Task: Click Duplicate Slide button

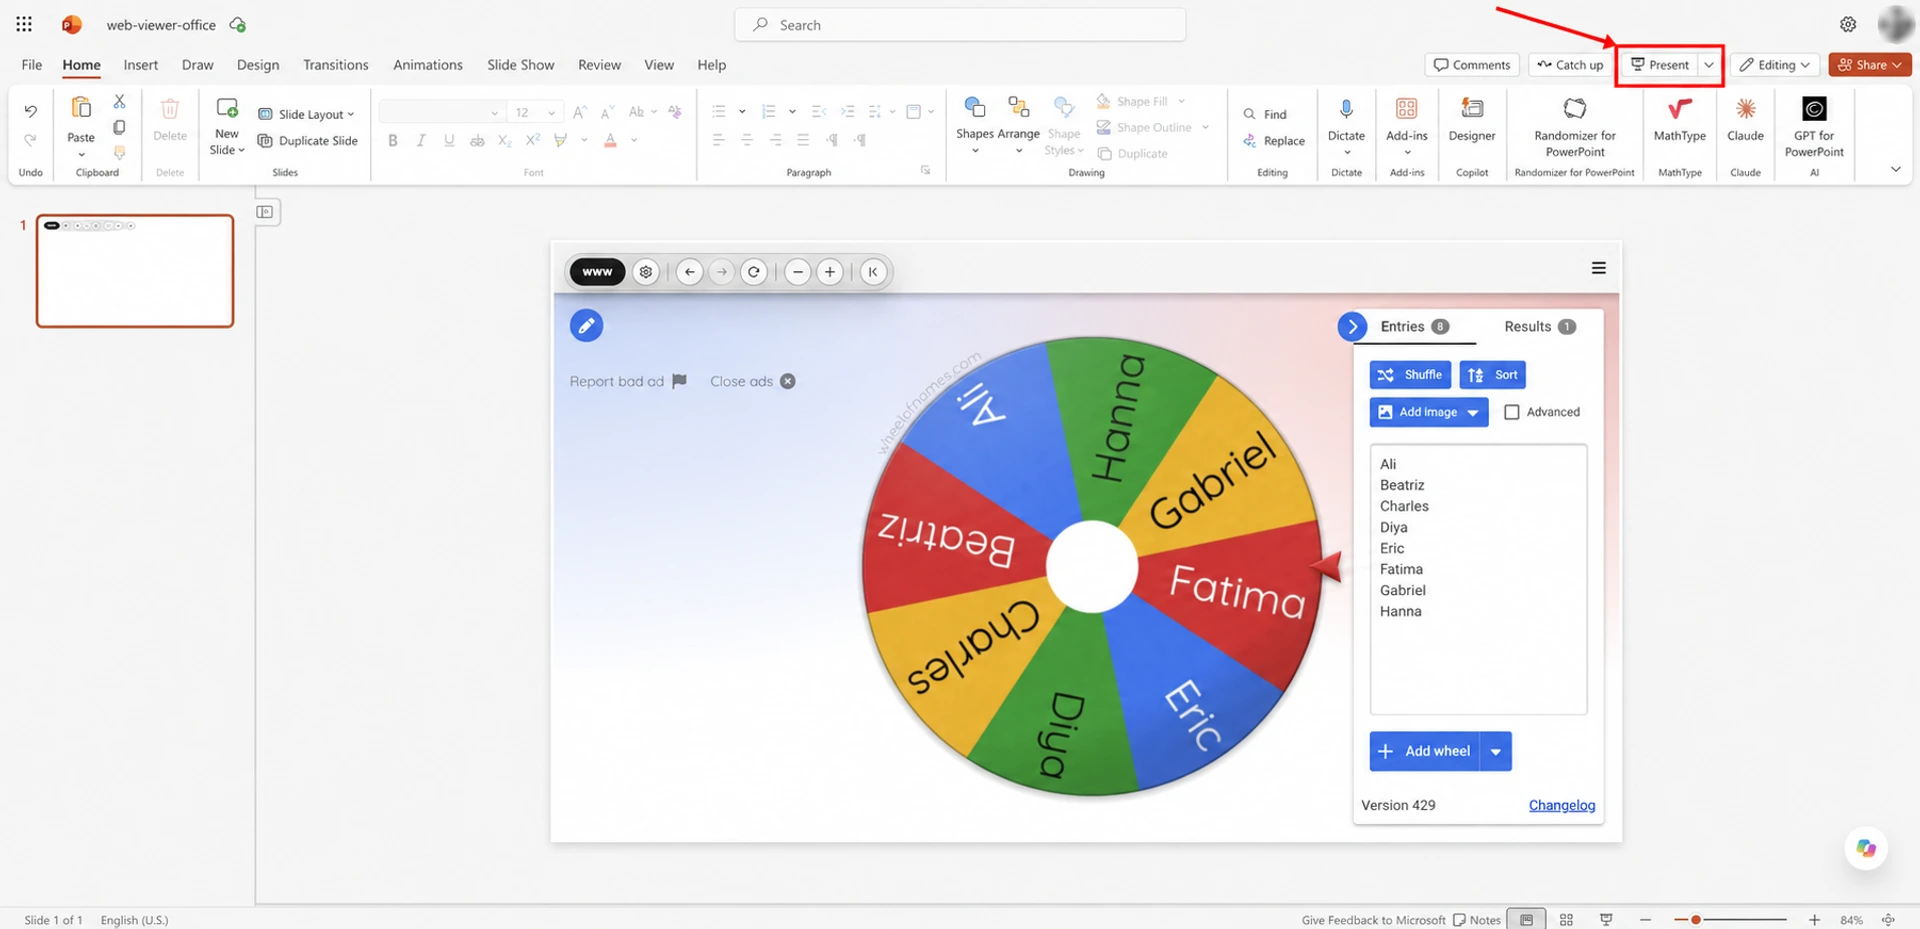Action: (307, 141)
